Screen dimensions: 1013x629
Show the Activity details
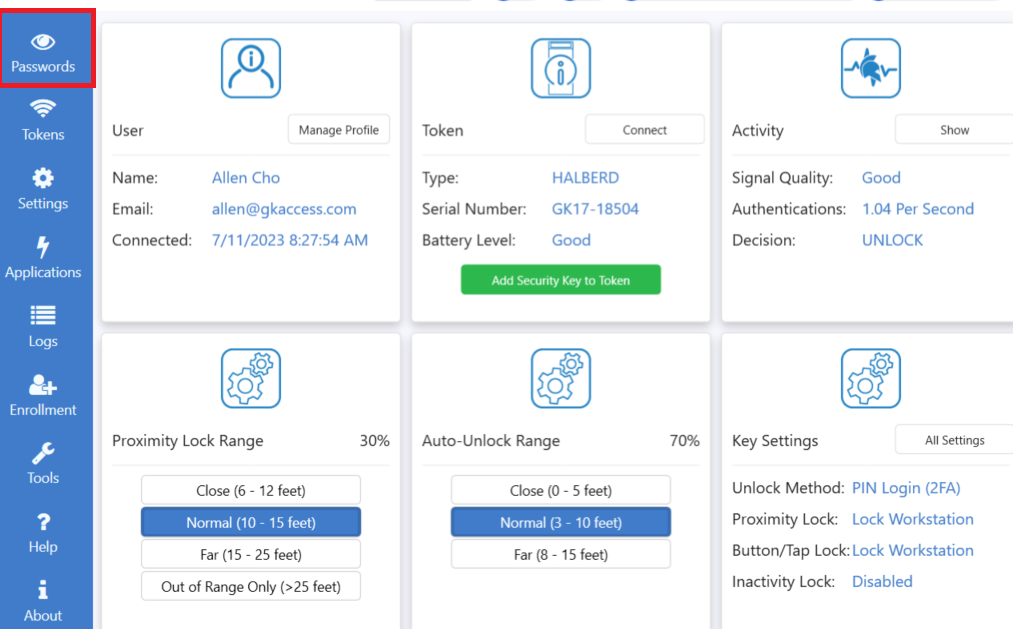[x=954, y=130]
